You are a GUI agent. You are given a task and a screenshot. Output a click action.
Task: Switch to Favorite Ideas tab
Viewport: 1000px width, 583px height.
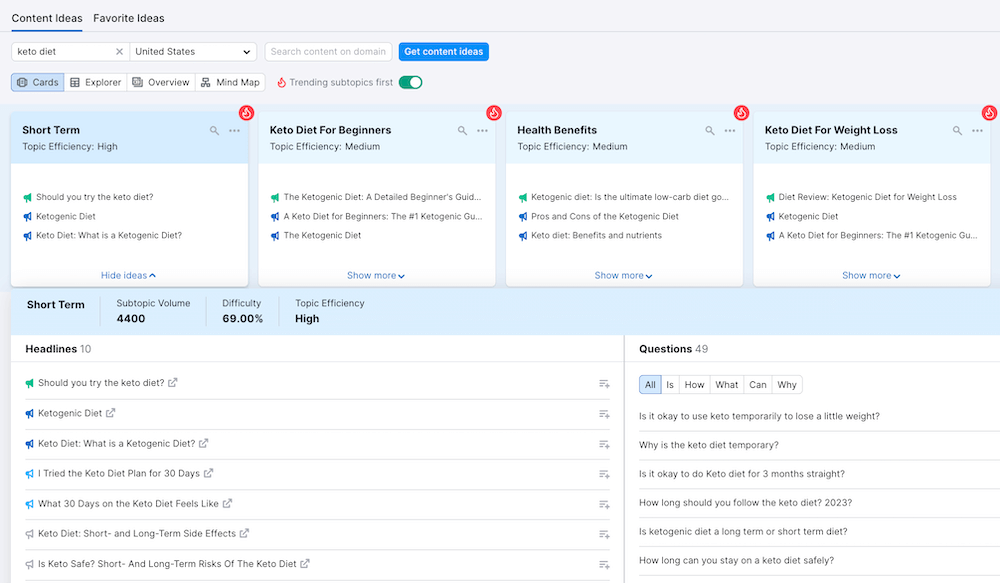pos(129,18)
